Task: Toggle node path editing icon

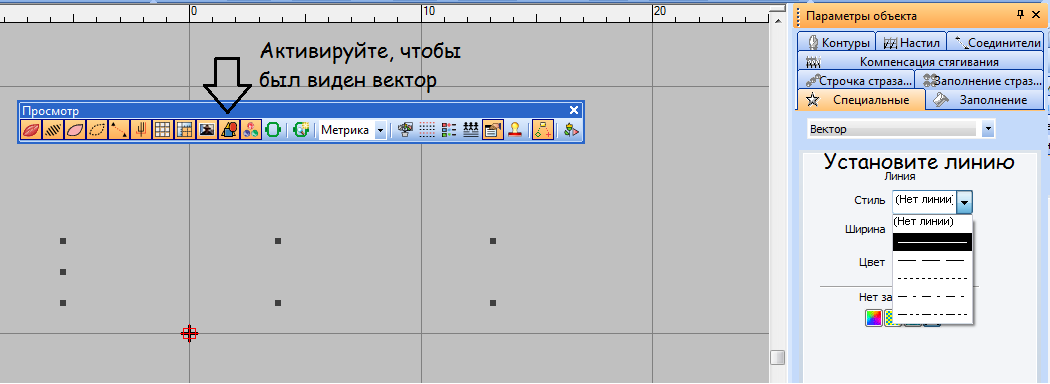Action: point(543,130)
